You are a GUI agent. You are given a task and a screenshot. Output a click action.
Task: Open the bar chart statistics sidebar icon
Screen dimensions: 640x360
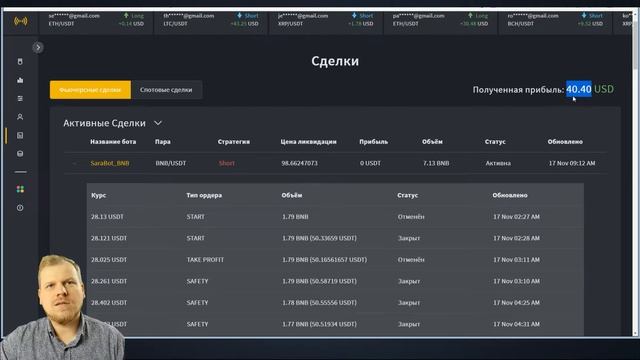pos(20,80)
